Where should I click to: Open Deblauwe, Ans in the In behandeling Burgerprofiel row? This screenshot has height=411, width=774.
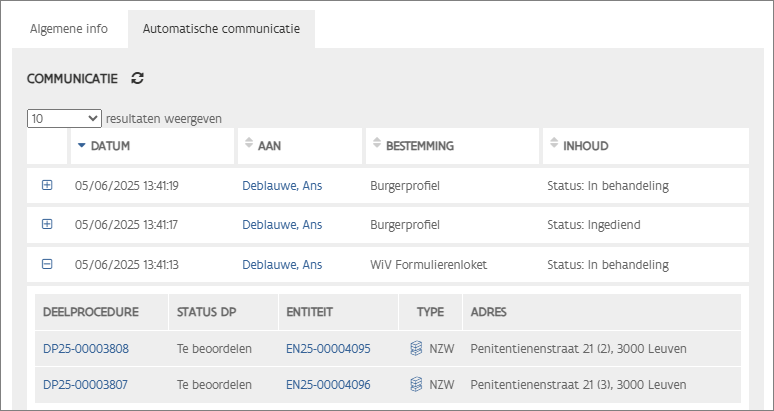point(282,185)
